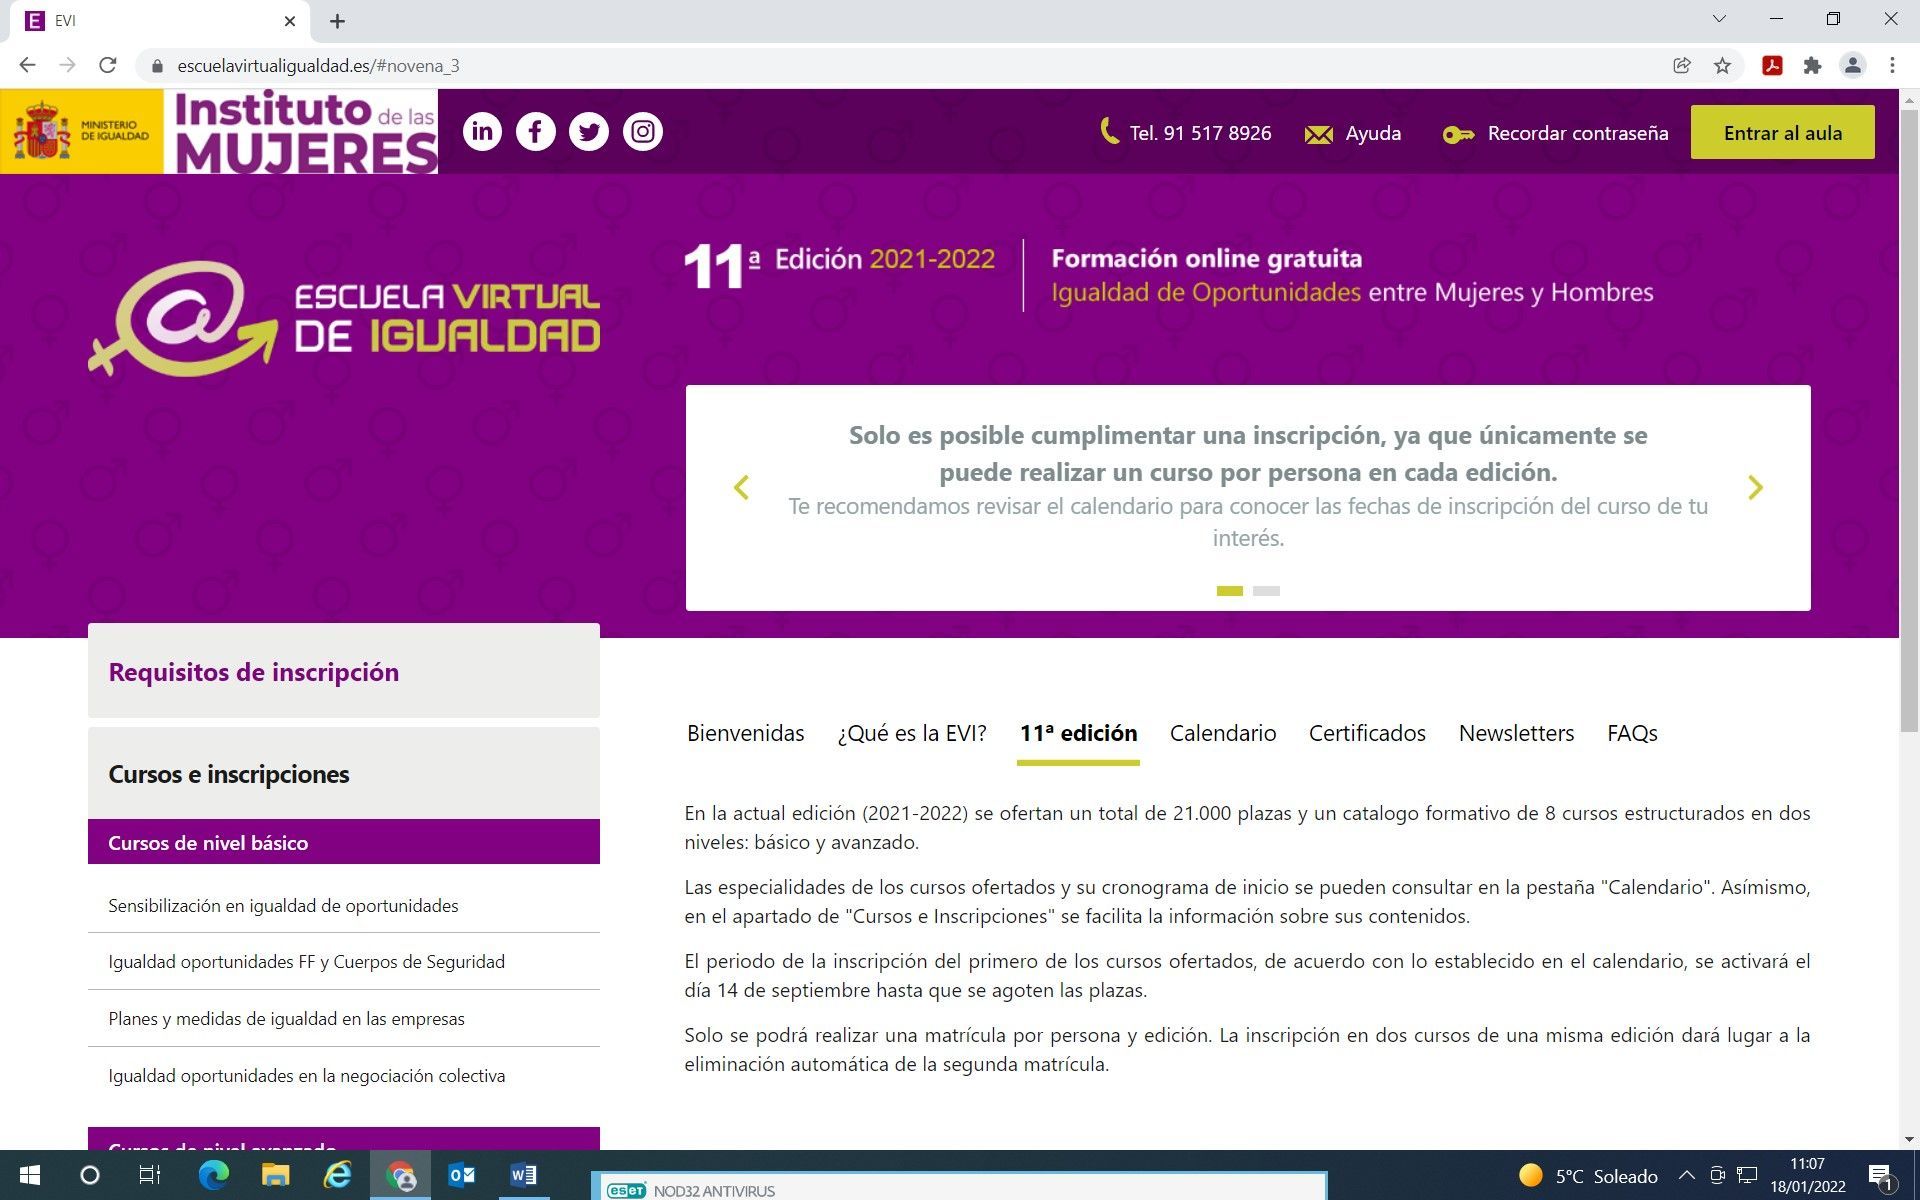The image size is (1920, 1200).
Task: Click the browser back arrow
Action: [27, 66]
